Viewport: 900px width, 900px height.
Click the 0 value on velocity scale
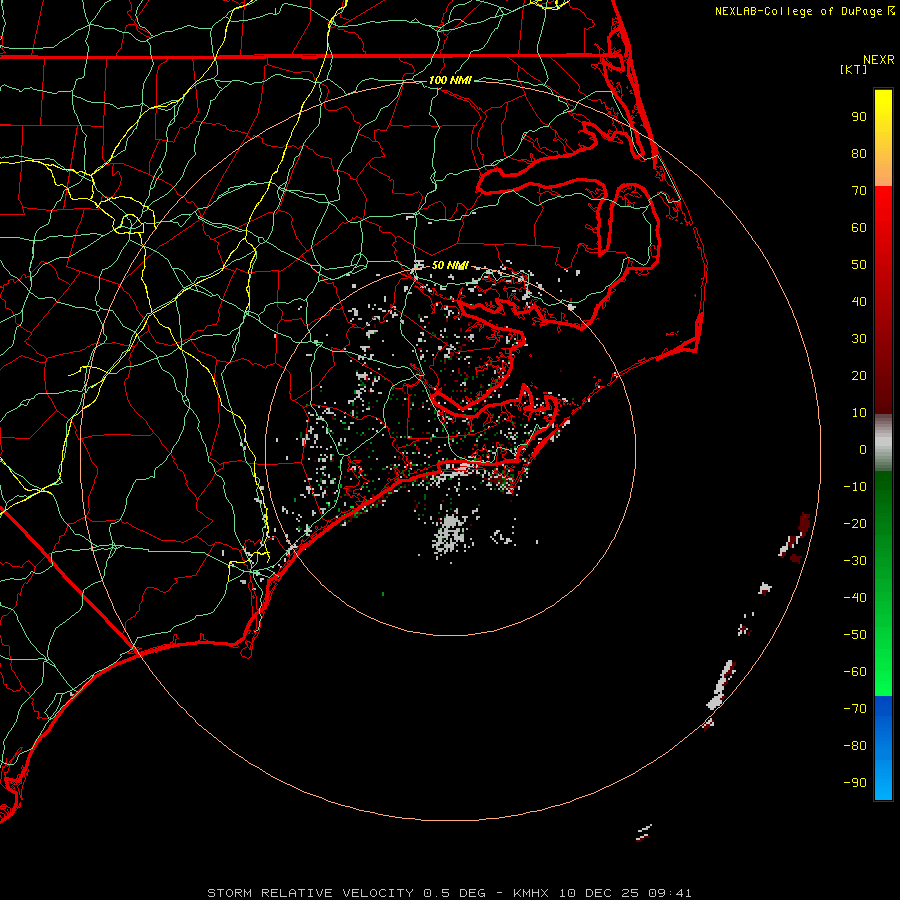tap(863, 449)
